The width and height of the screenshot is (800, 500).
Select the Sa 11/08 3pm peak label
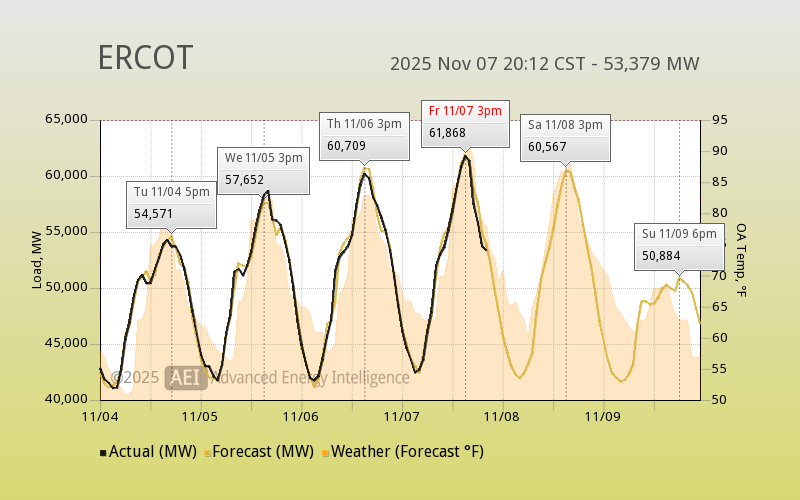pos(565,124)
